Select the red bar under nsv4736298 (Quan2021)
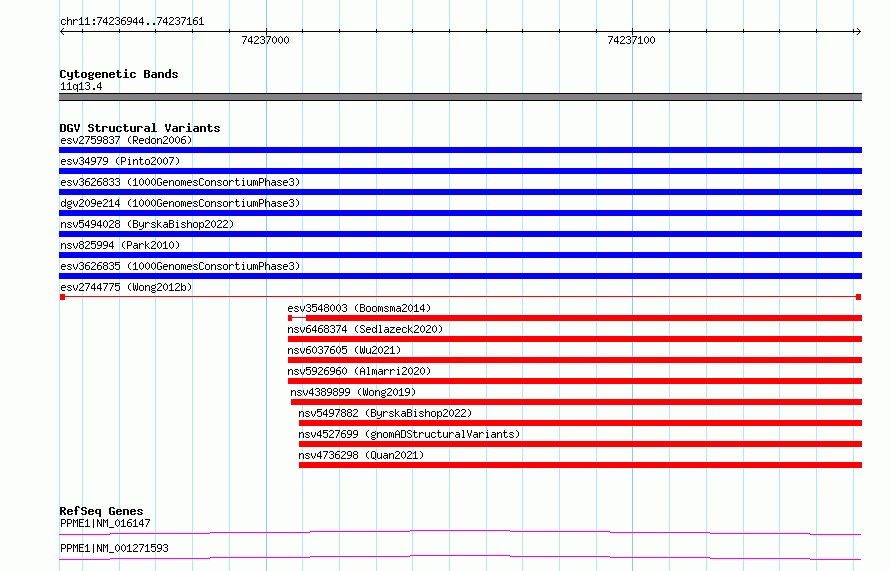Viewport: 890px width, 571px height. [x=581, y=465]
